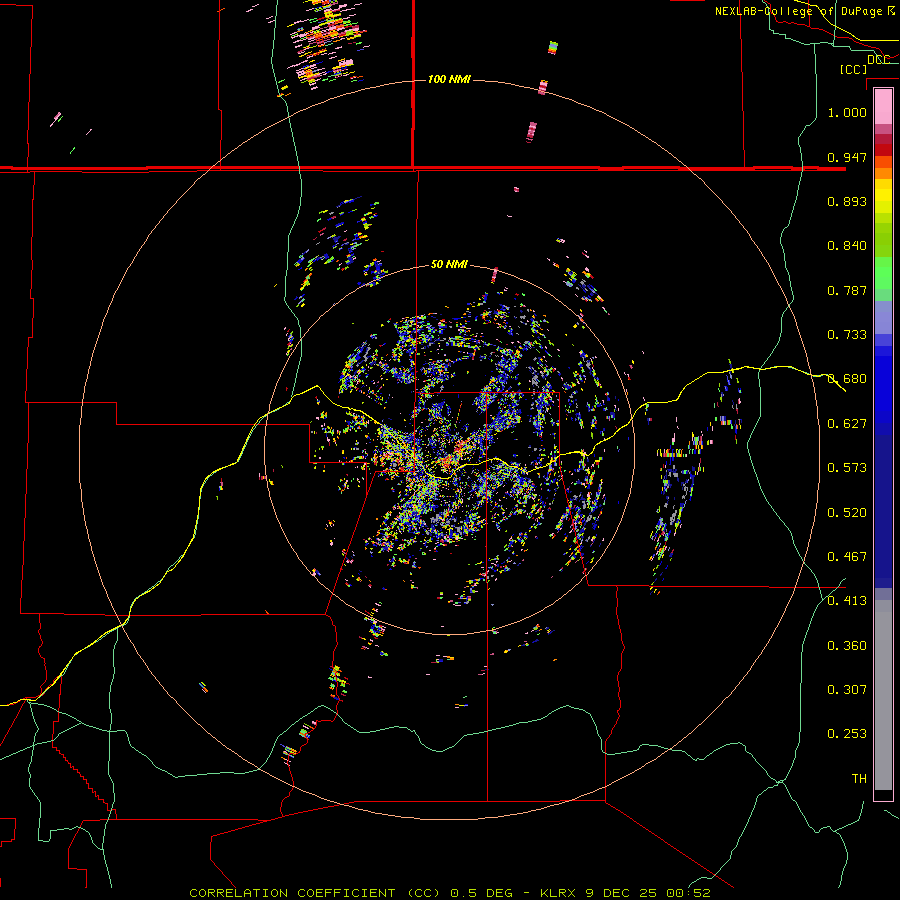The width and height of the screenshot is (900, 900).
Task: Click the Correlation Coefficient KLRX caption text
Action: [x=450, y=893]
